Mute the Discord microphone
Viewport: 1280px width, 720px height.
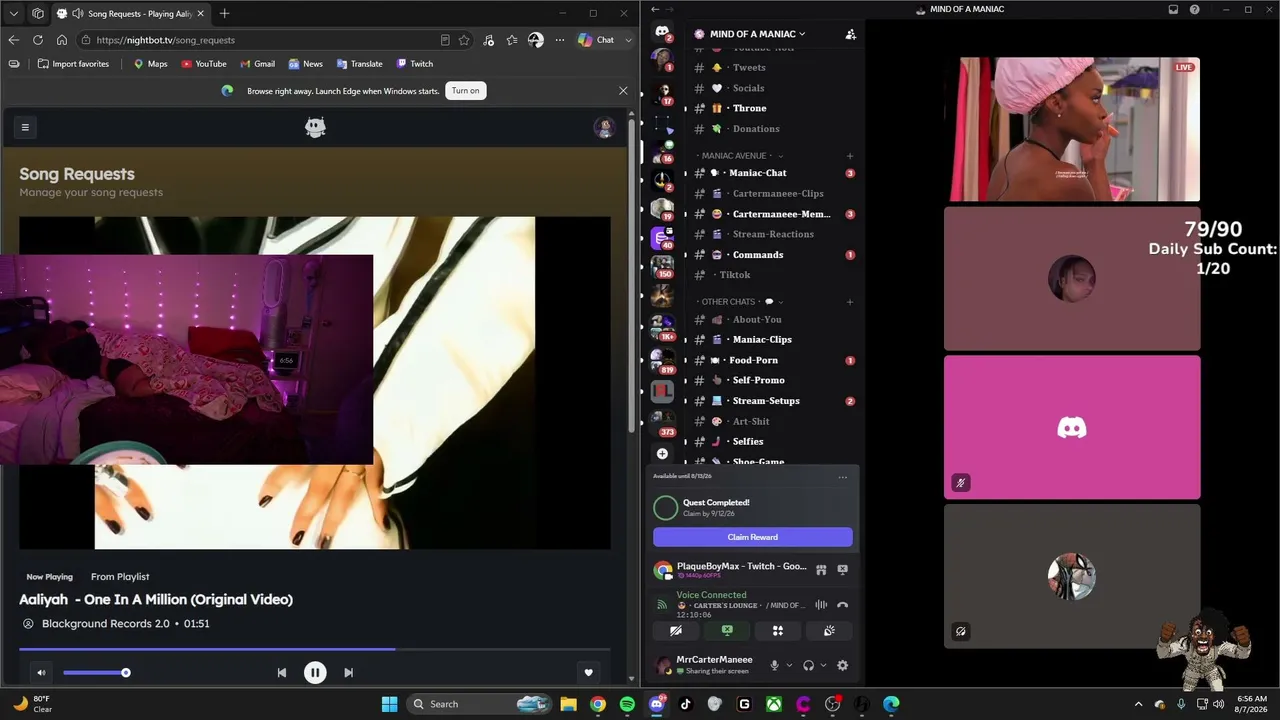tap(774, 666)
